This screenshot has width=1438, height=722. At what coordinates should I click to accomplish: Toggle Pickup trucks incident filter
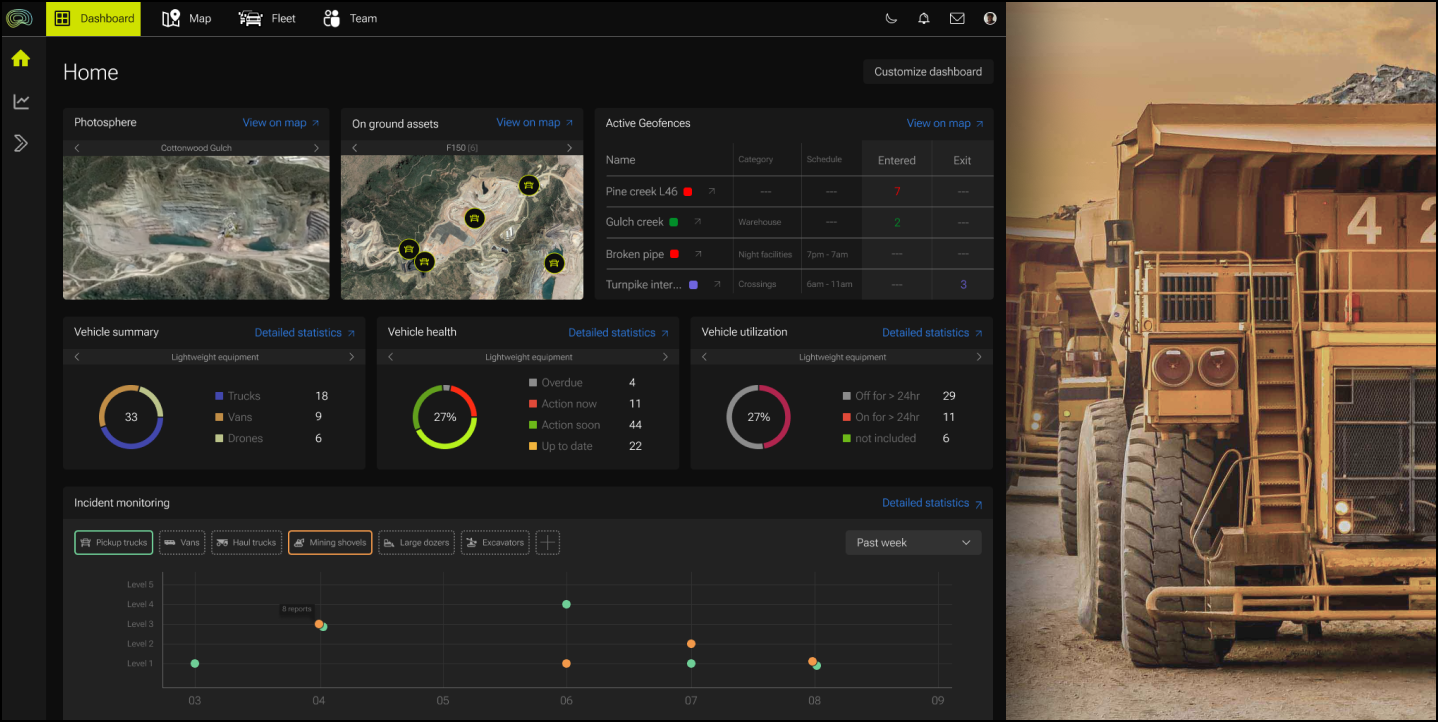[x=113, y=543]
